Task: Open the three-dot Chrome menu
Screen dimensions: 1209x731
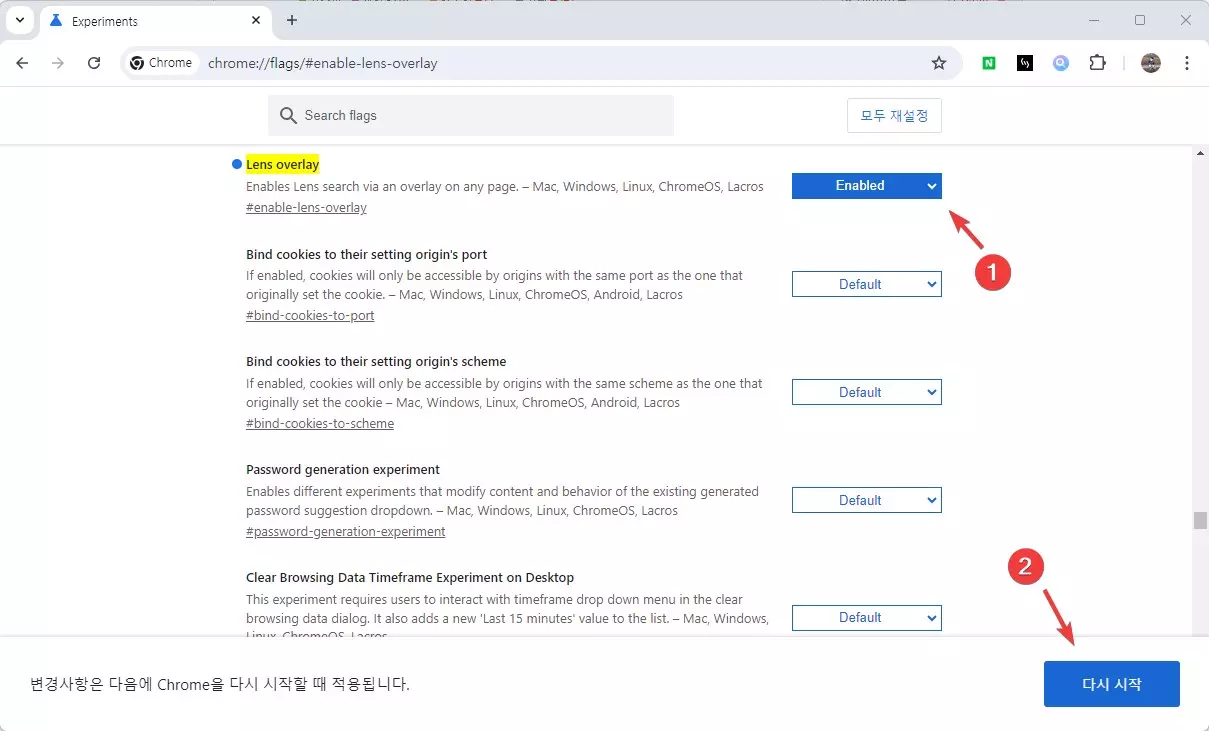Action: point(1187,62)
